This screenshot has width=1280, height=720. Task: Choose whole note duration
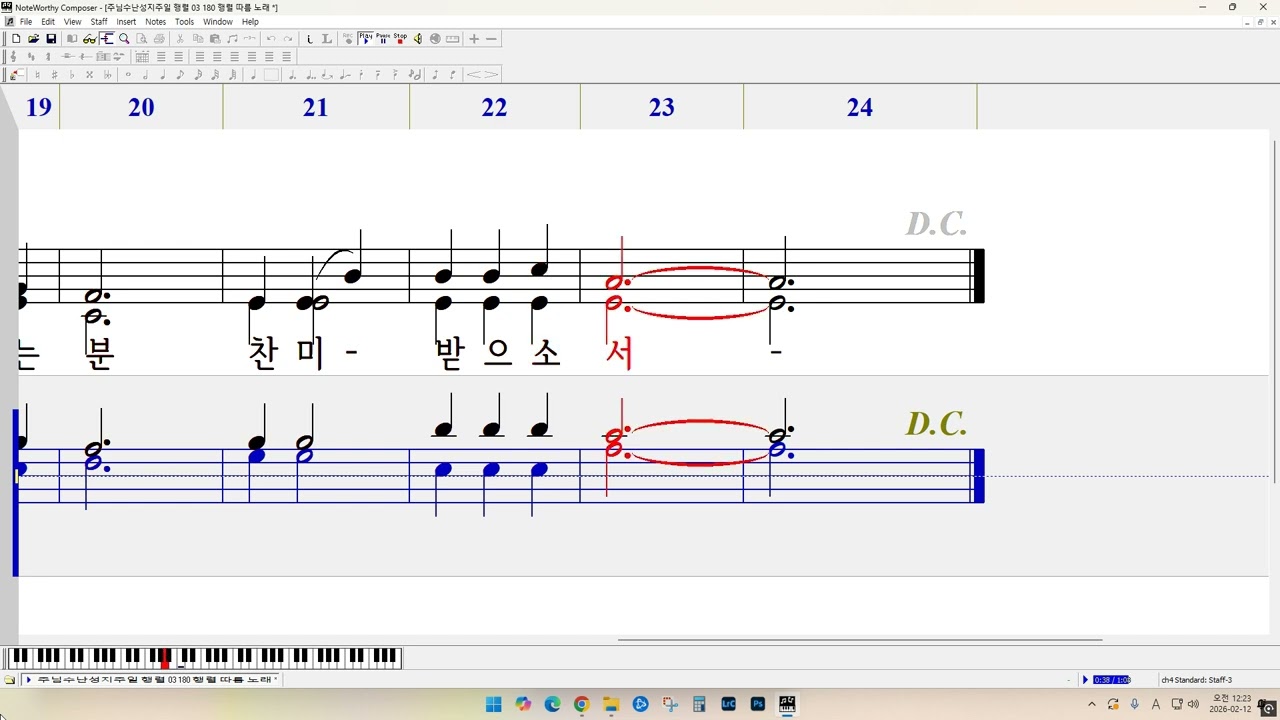128,75
